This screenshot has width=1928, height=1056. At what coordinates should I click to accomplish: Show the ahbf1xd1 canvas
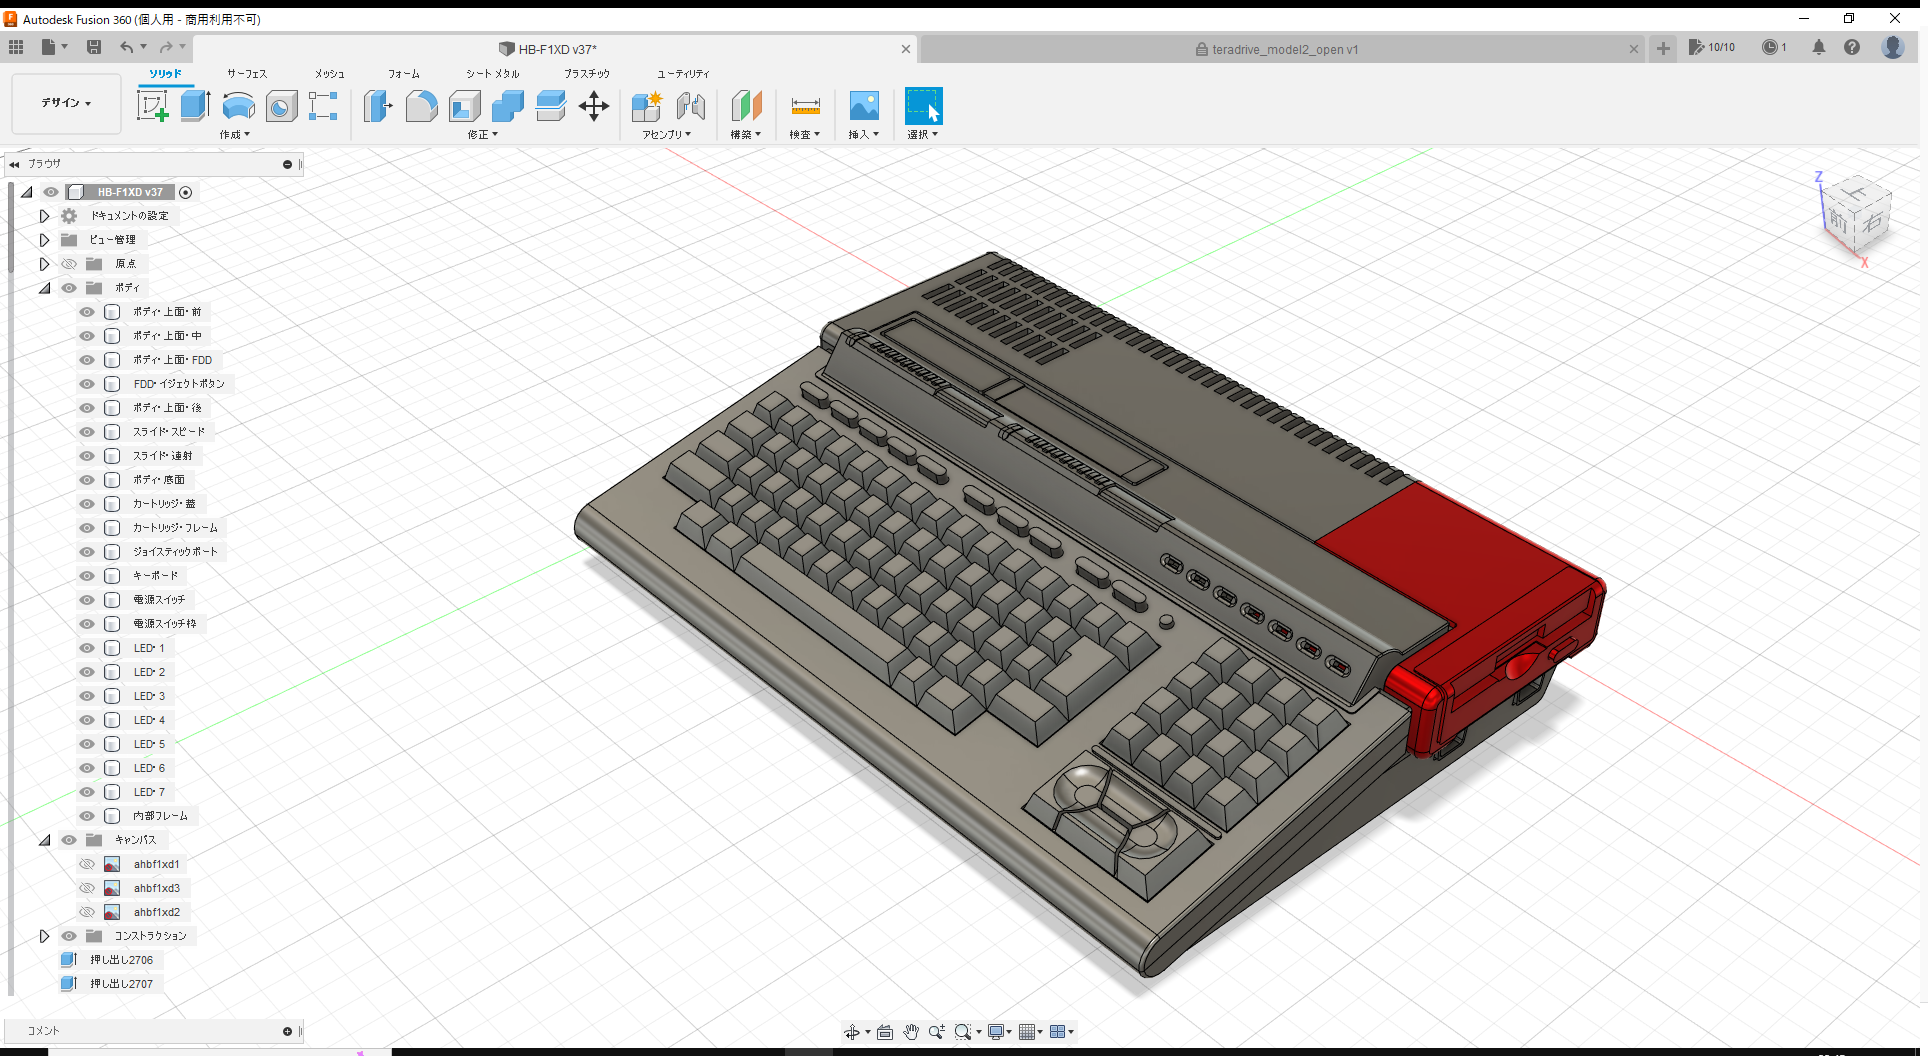coord(88,863)
